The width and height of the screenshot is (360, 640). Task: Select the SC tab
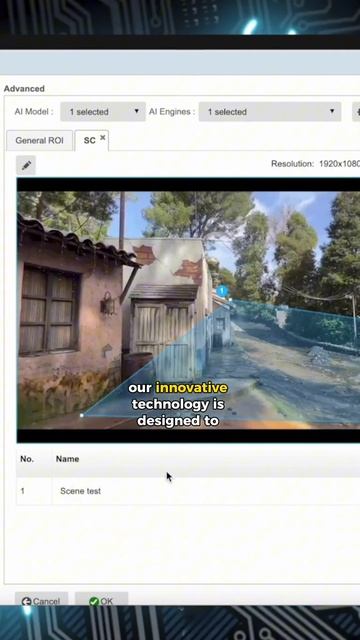pyautogui.click(x=89, y=140)
